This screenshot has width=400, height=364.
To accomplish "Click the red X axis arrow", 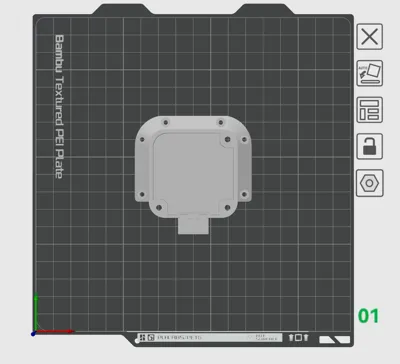I will [x=55, y=331].
